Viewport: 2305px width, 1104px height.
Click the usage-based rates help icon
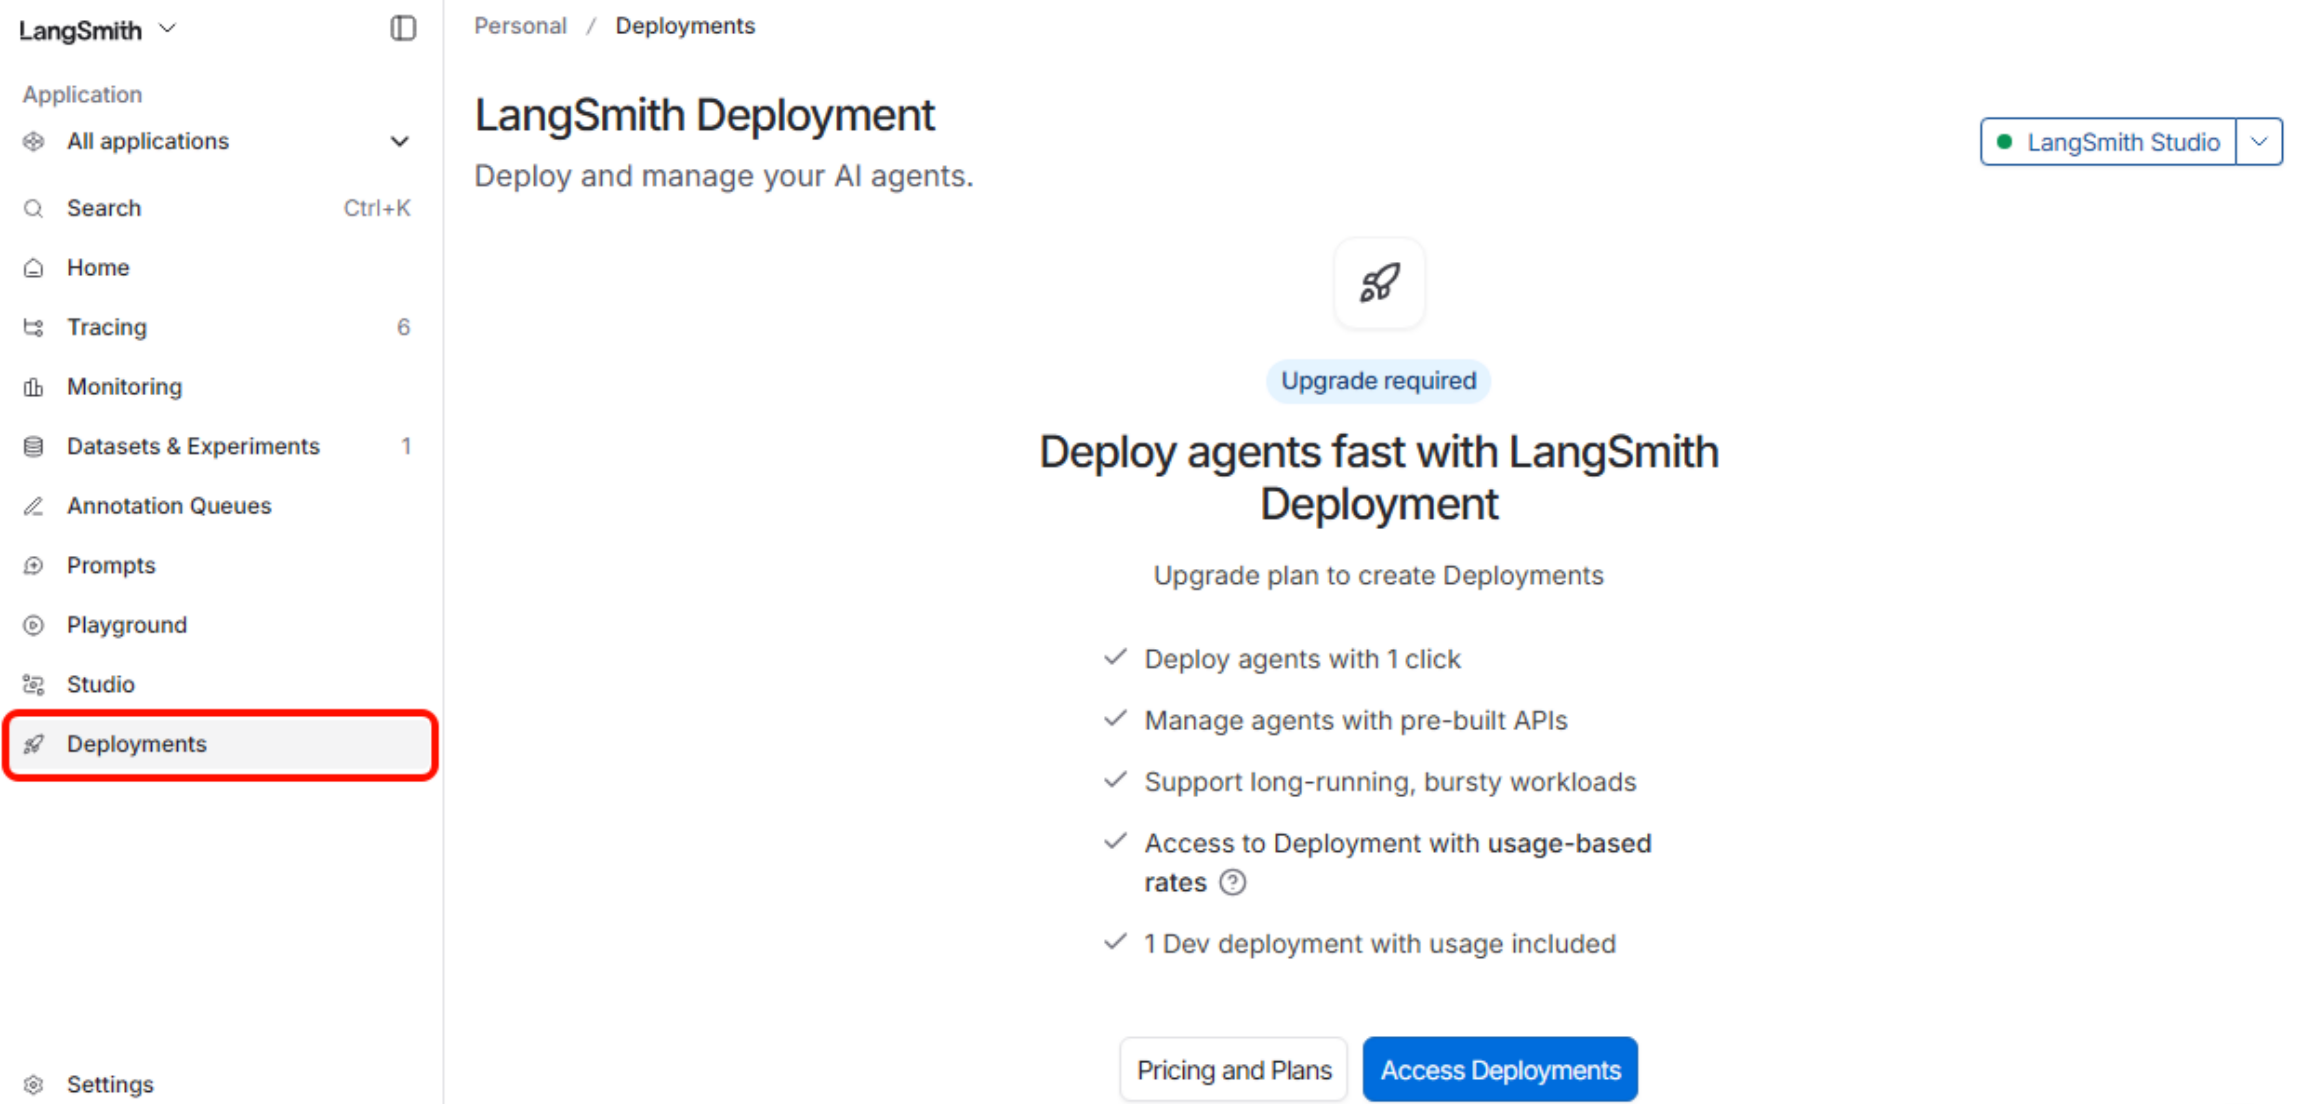point(1233,882)
